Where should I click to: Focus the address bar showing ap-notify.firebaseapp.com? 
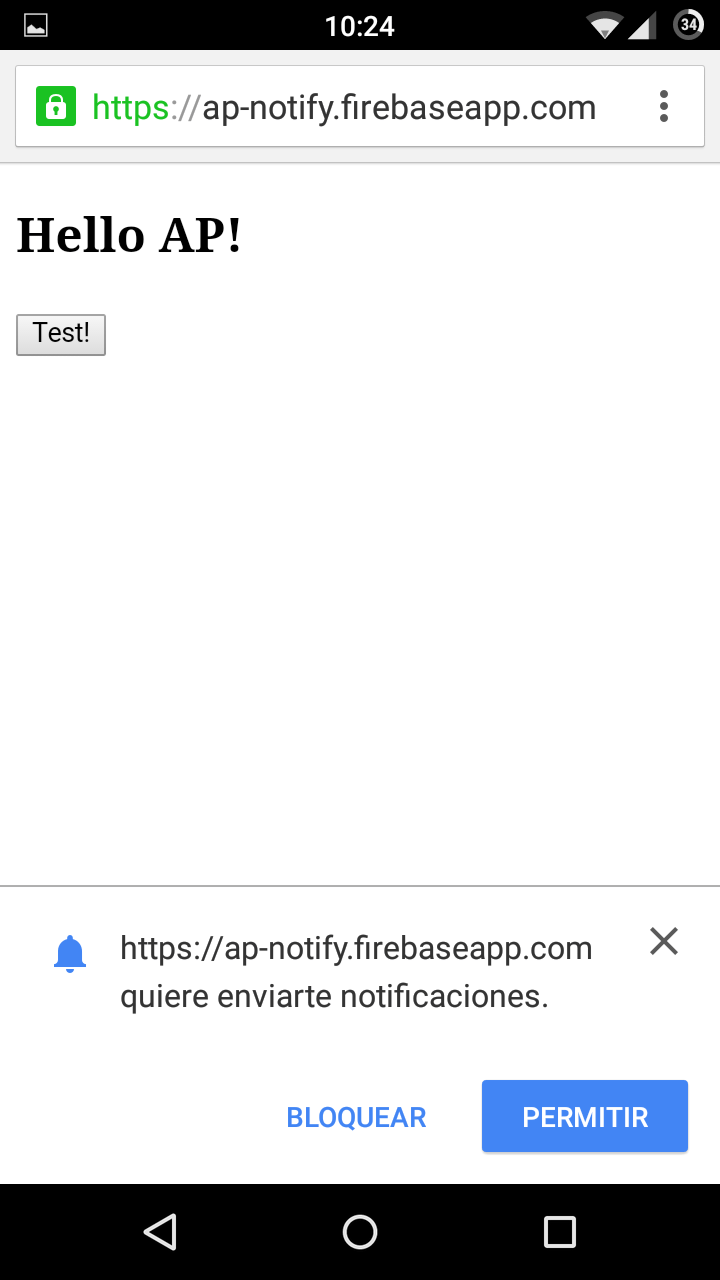click(398, 107)
